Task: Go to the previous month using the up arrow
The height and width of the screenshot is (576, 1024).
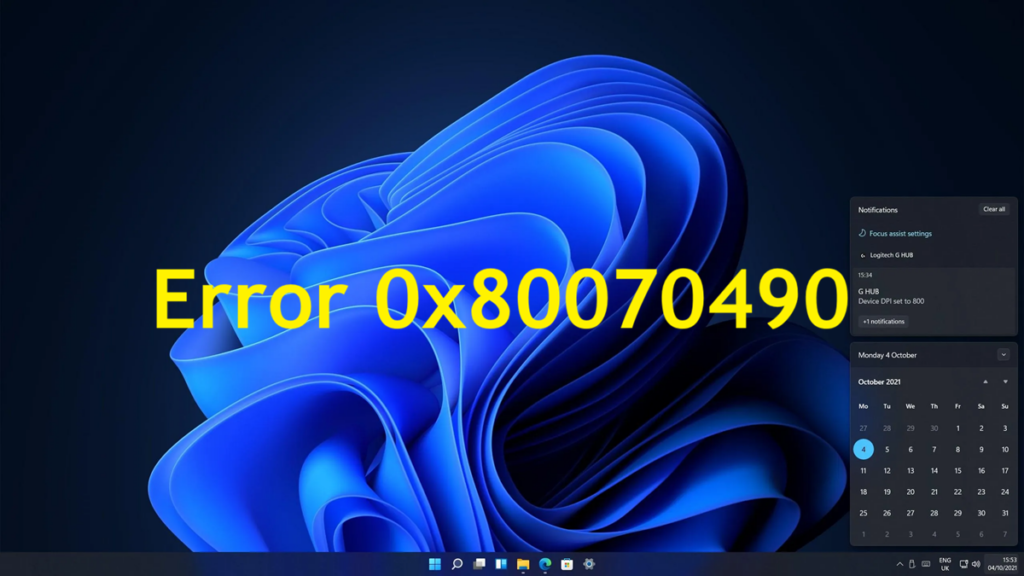Action: click(985, 382)
